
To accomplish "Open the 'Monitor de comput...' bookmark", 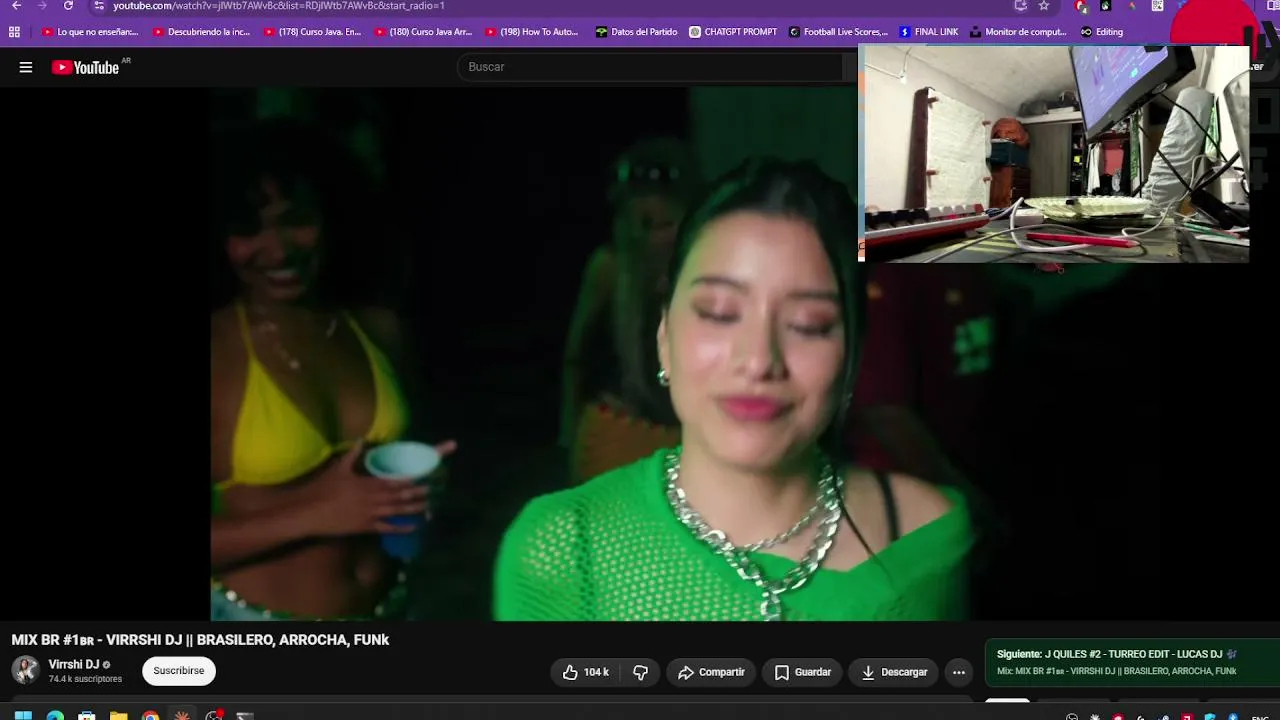I will (1018, 32).
